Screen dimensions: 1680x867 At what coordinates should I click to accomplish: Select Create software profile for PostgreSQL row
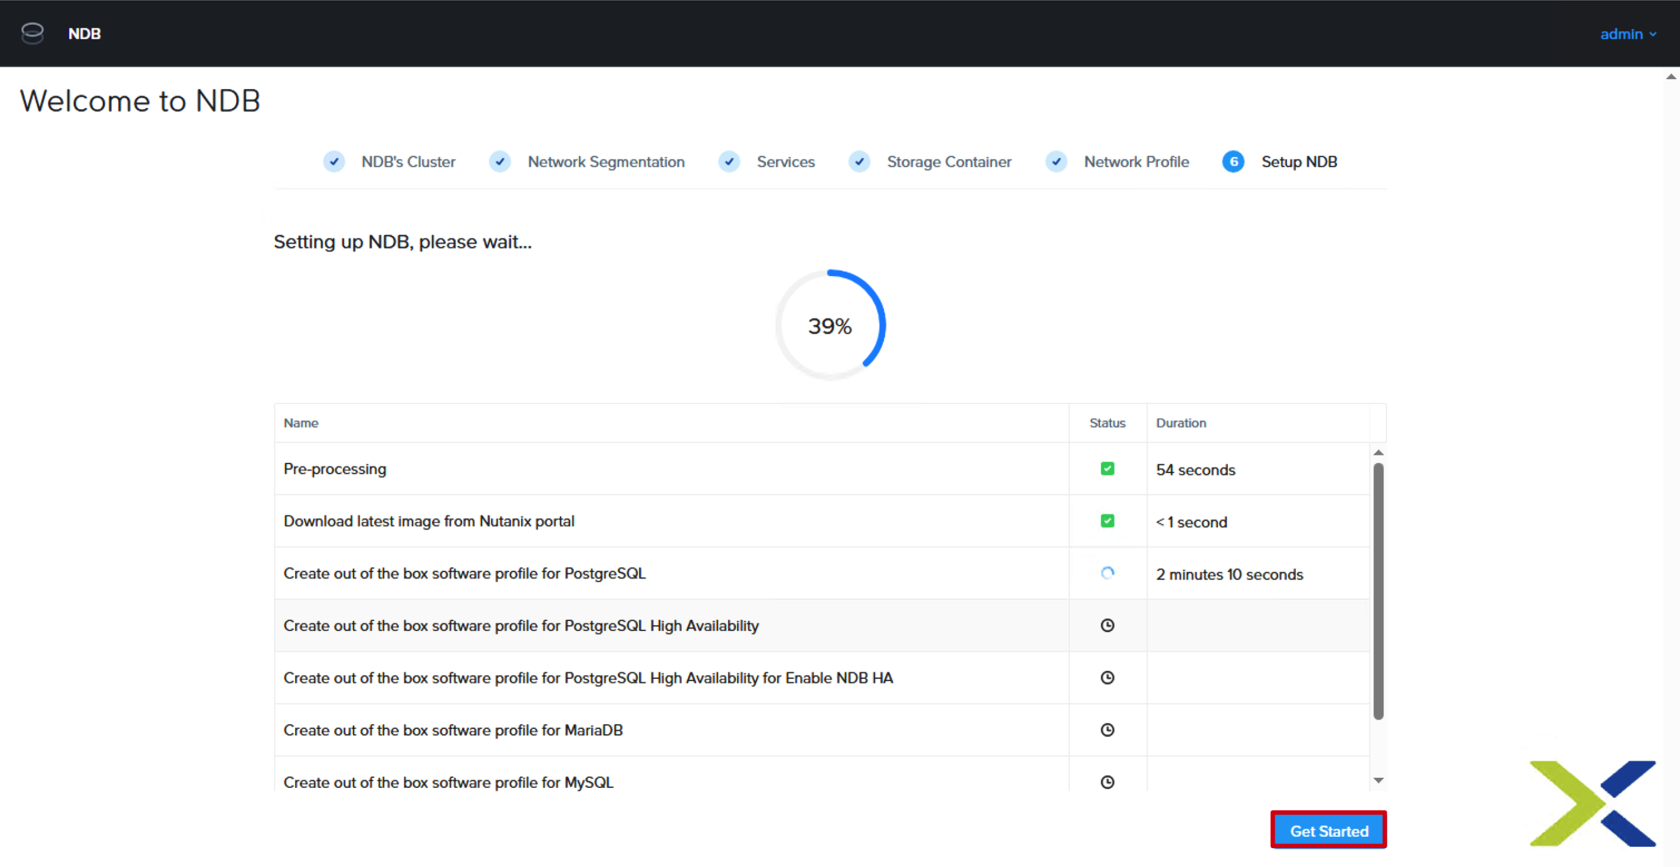click(x=822, y=573)
